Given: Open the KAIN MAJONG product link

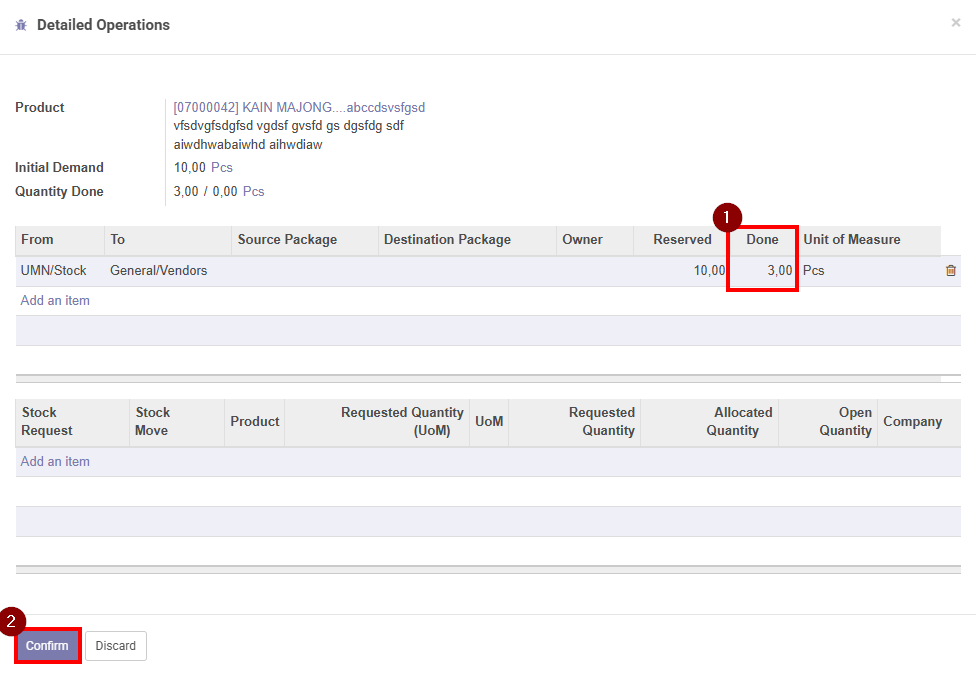Looking at the screenshot, I should point(299,107).
